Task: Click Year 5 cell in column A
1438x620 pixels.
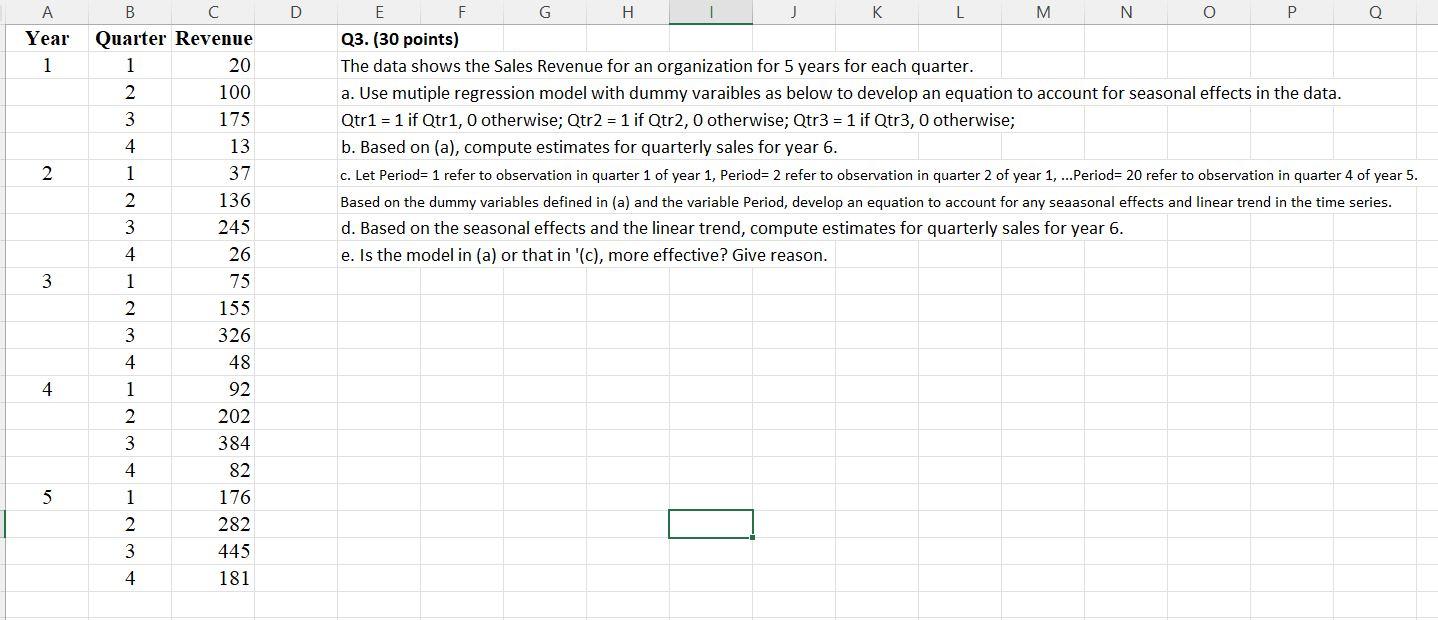Action: [47, 497]
